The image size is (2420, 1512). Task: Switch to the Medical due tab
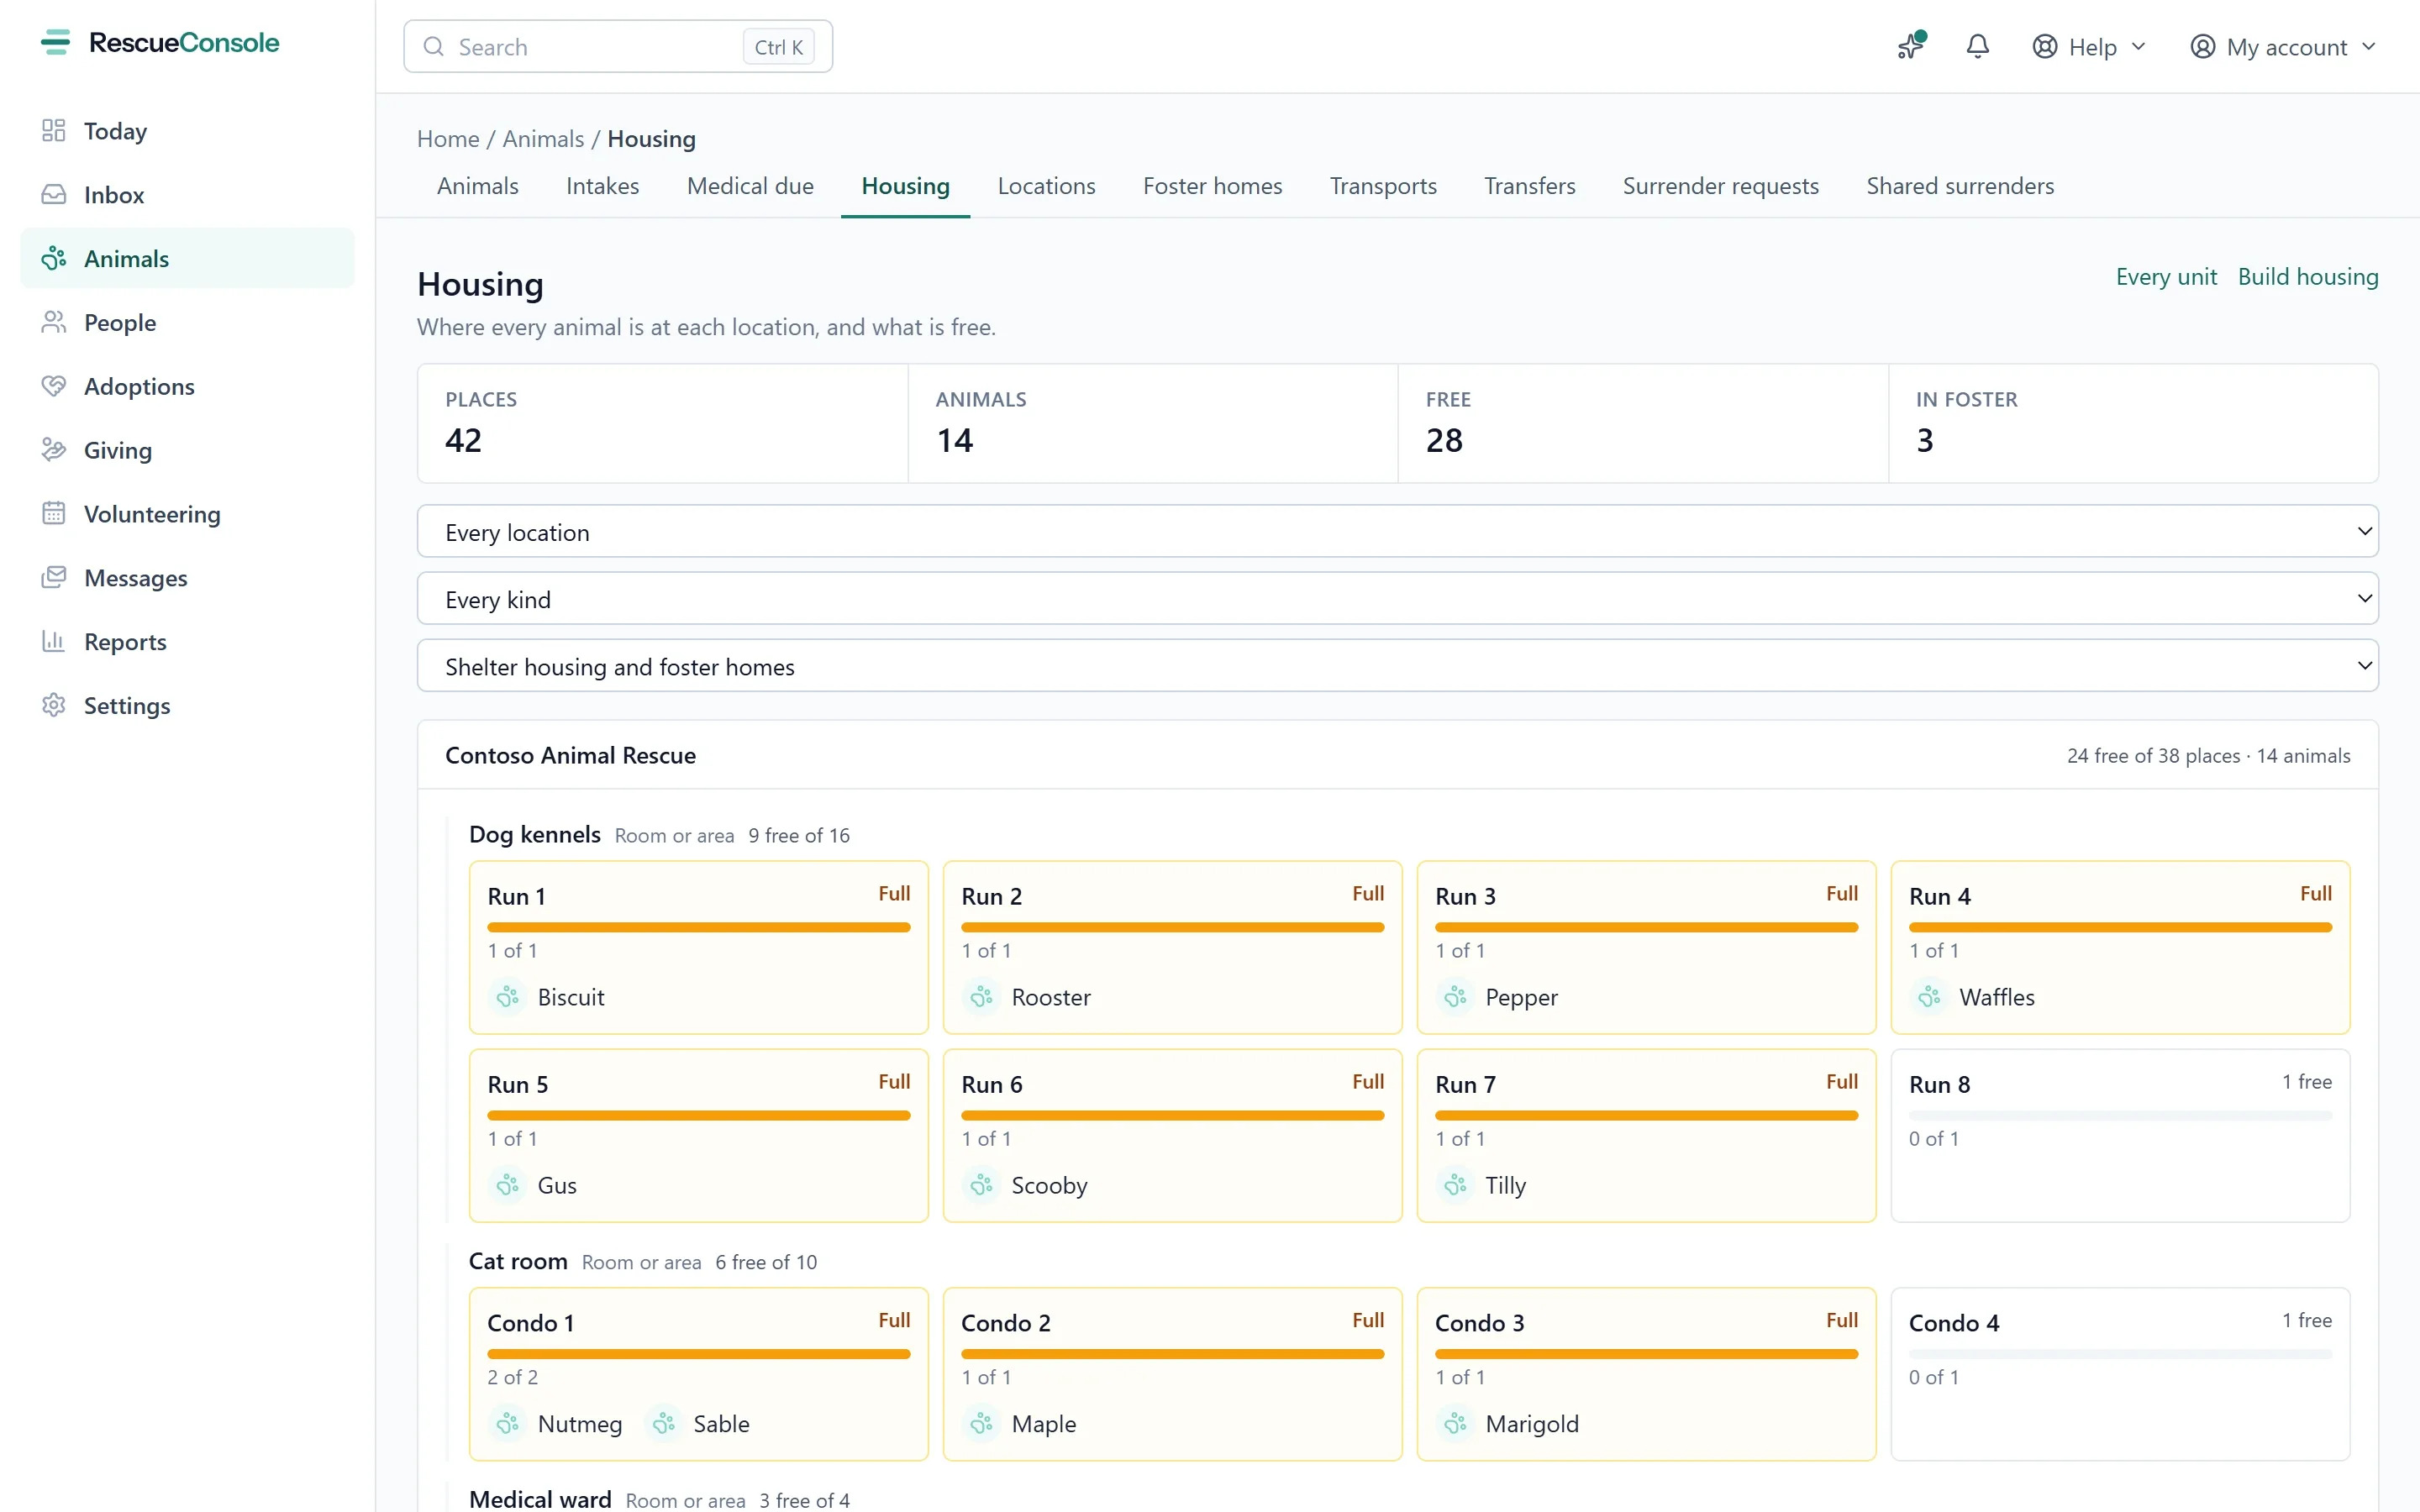[x=750, y=186]
